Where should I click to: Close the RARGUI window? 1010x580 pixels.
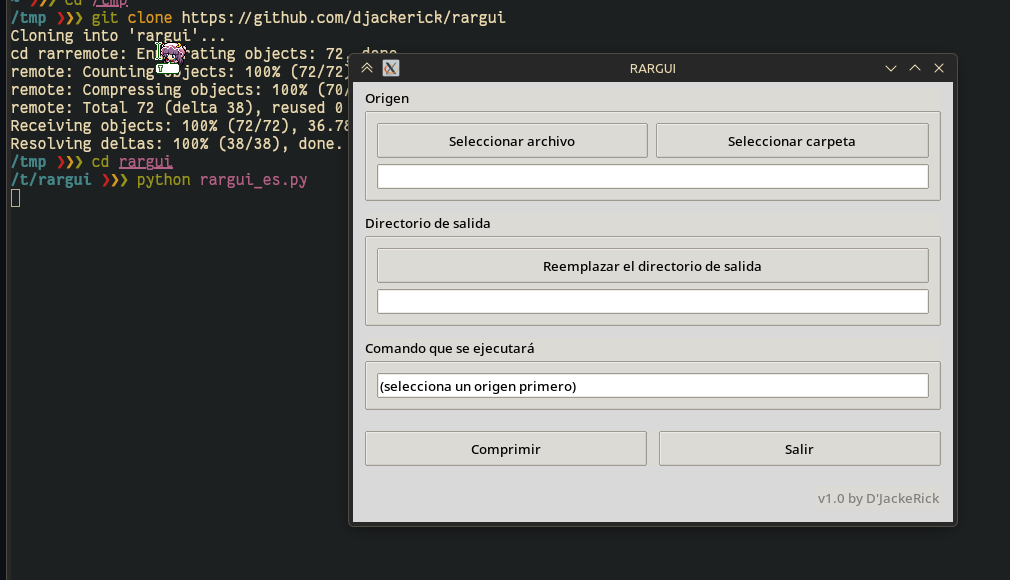point(939,68)
